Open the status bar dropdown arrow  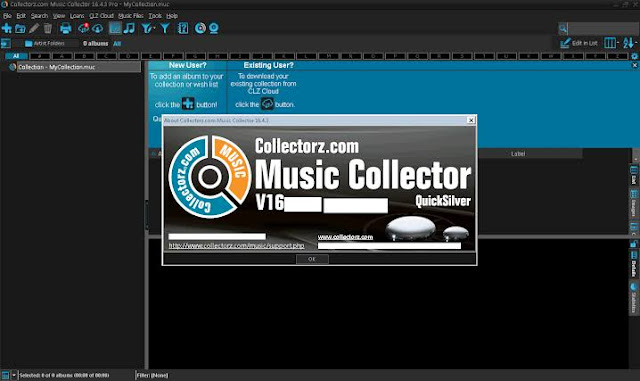click(14, 375)
